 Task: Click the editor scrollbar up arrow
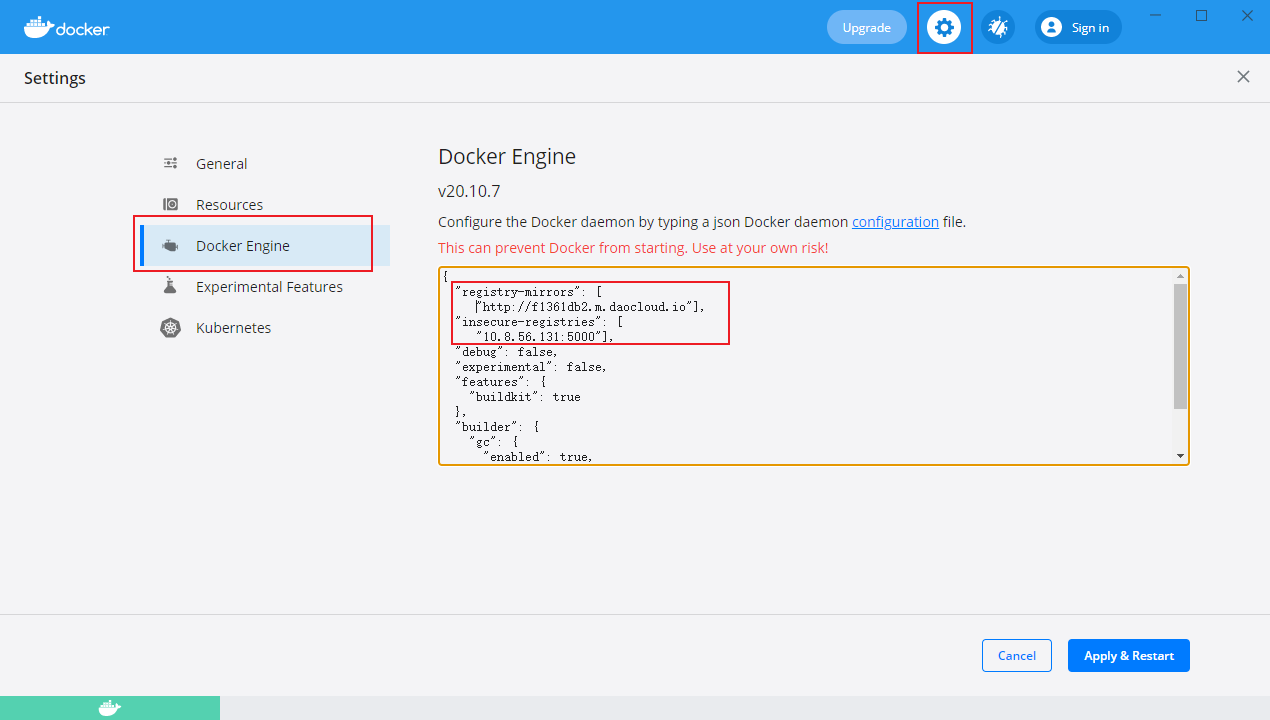(x=1181, y=276)
